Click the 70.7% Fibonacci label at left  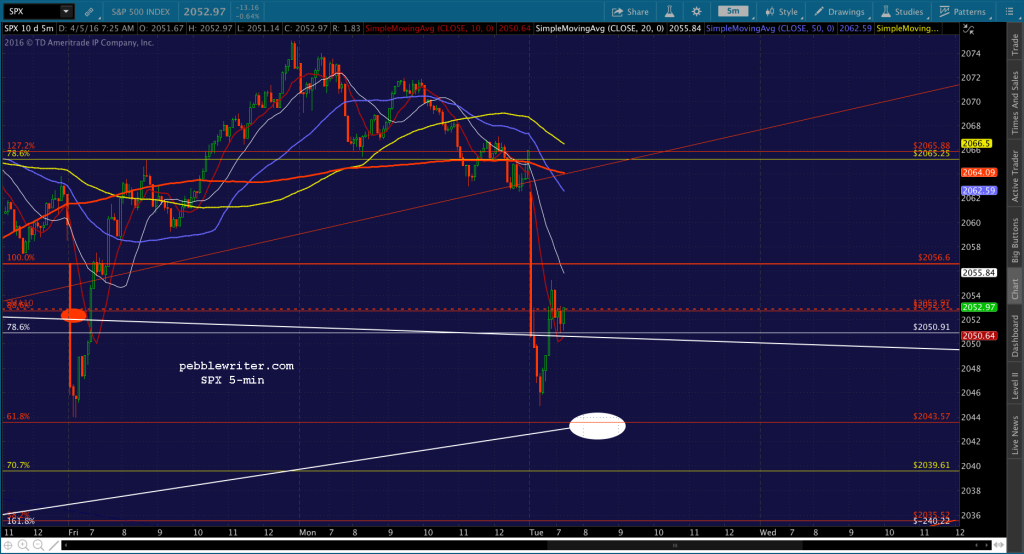(x=18, y=465)
